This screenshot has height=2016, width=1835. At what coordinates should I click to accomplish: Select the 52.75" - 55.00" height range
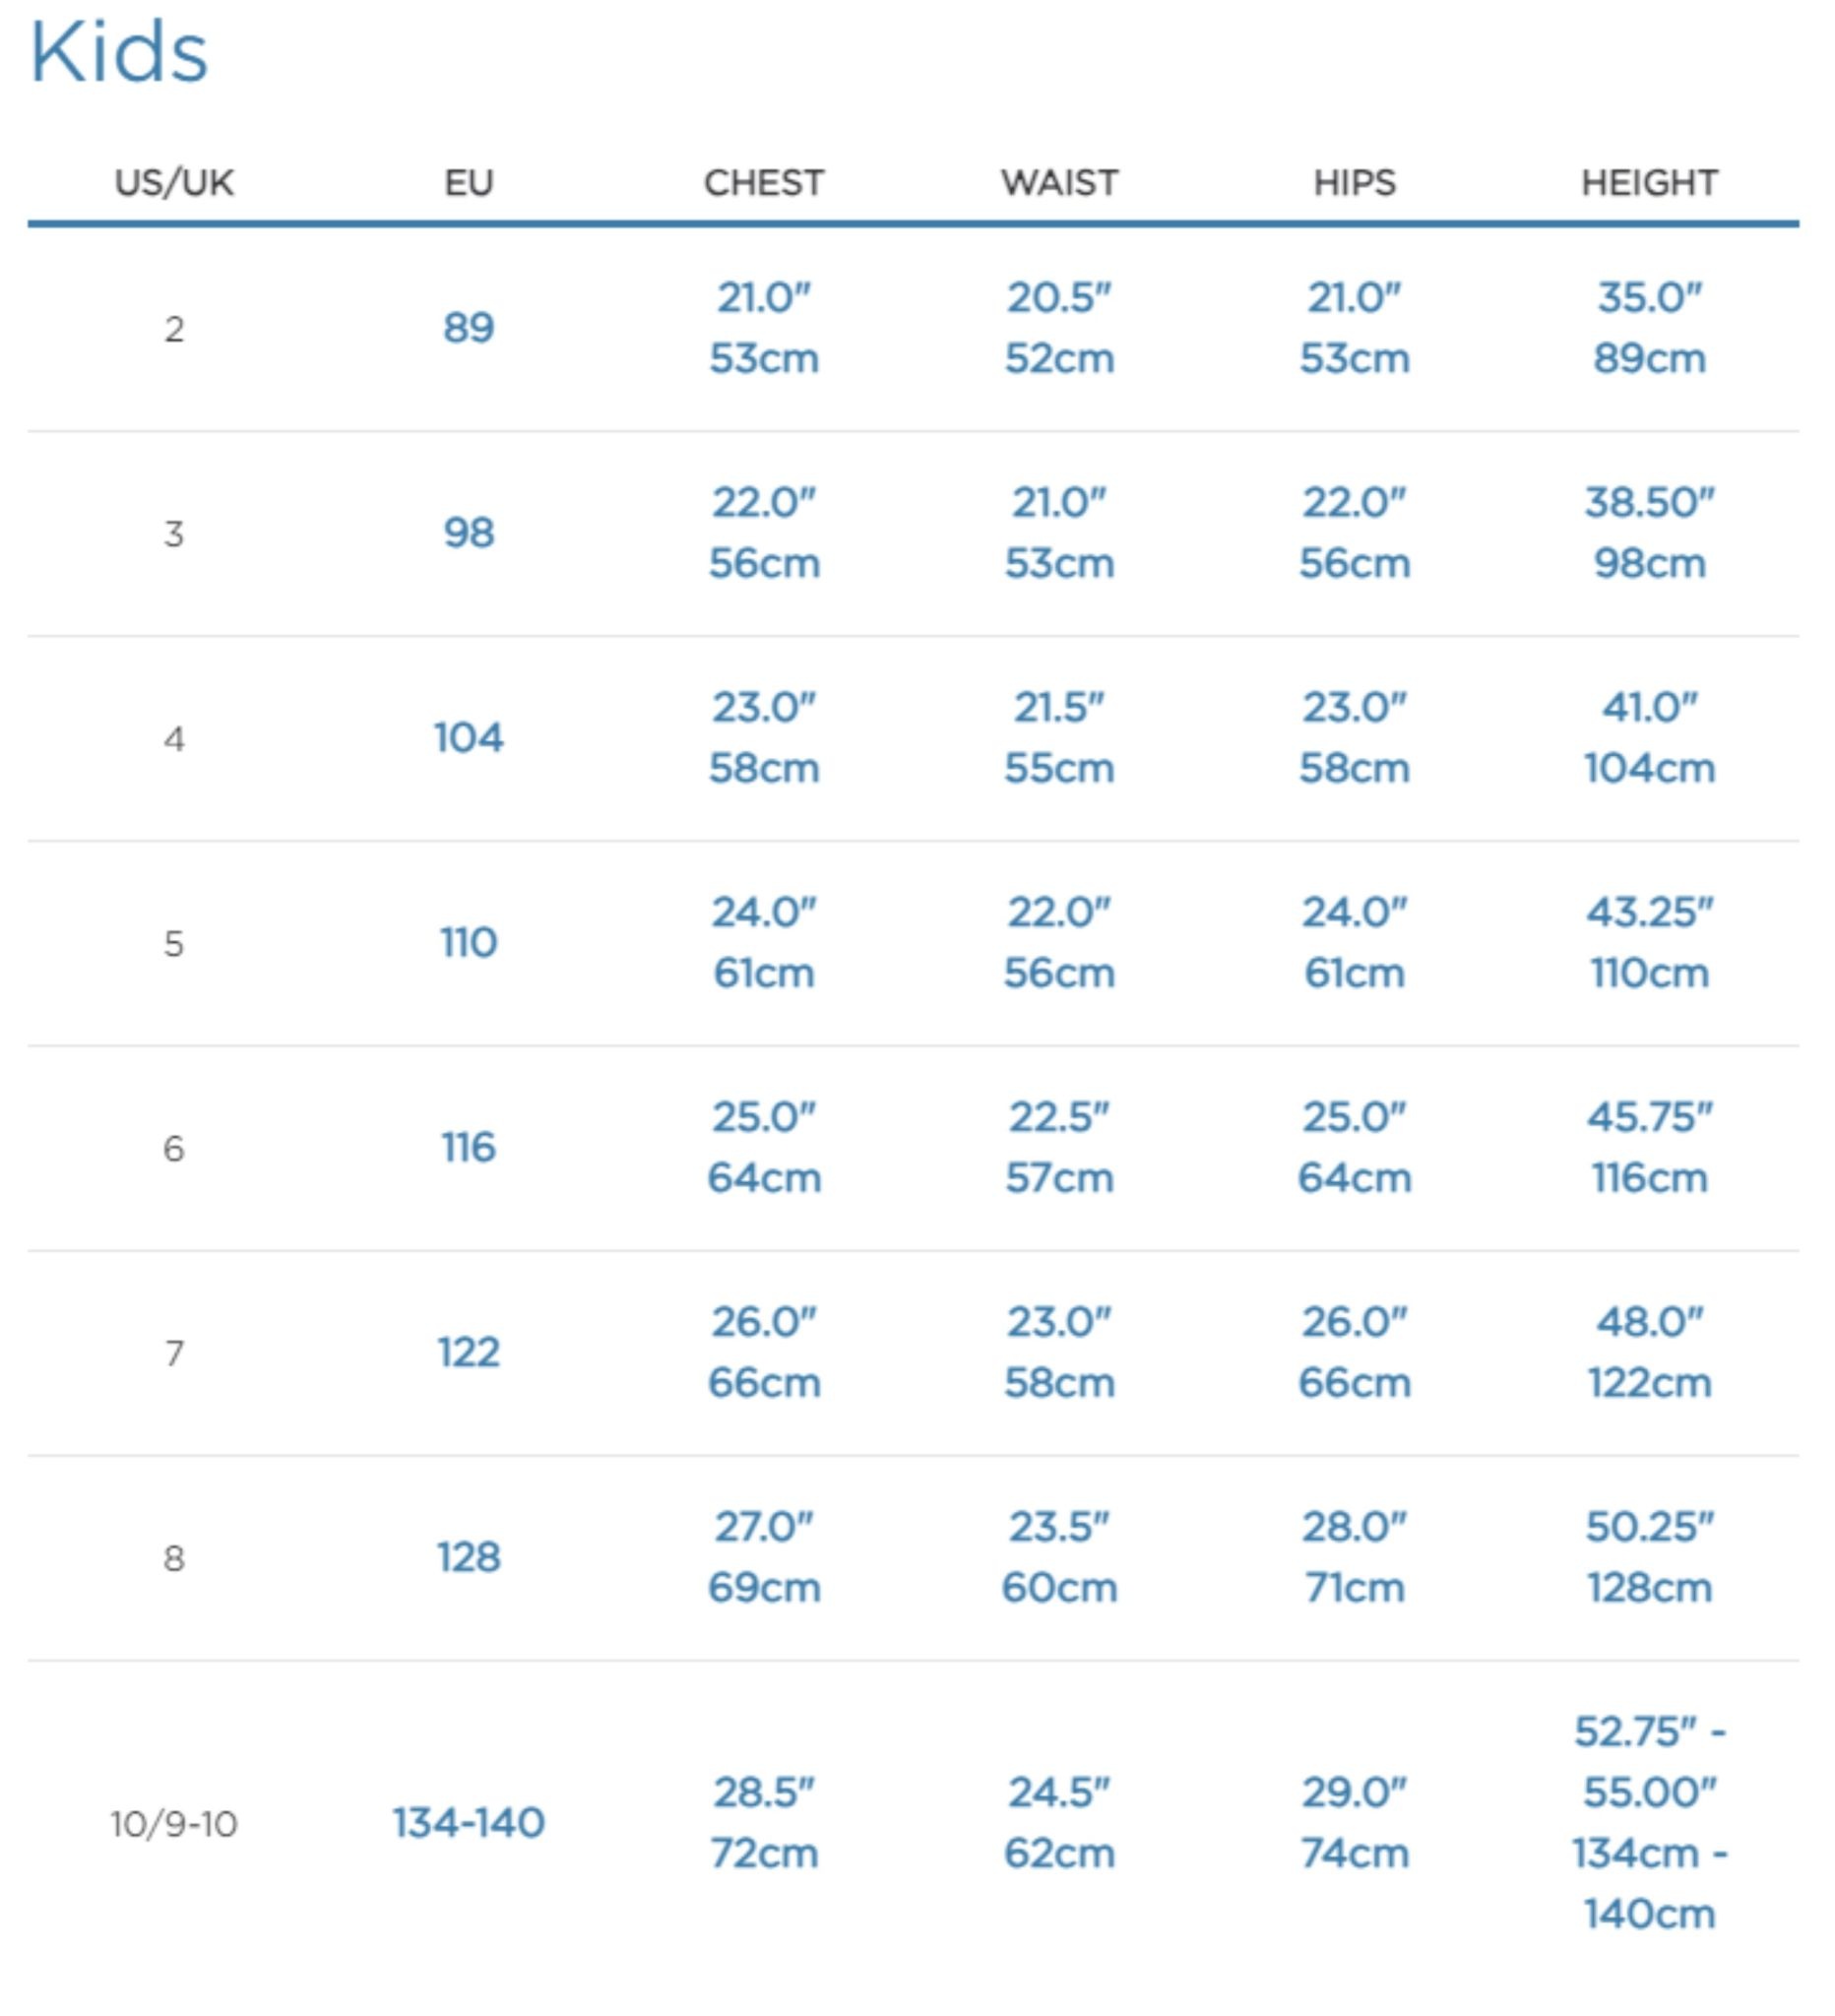pos(1649,1762)
